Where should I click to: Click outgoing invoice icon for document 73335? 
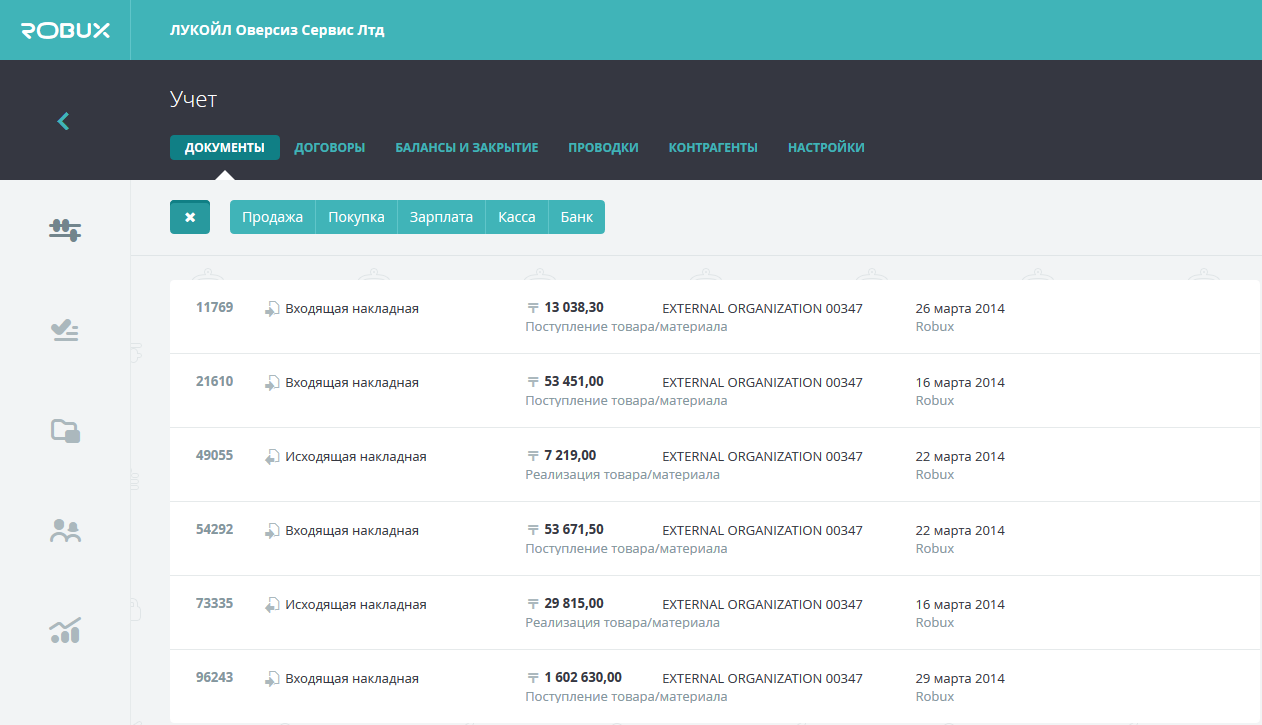pyautogui.click(x=271, y=605)
